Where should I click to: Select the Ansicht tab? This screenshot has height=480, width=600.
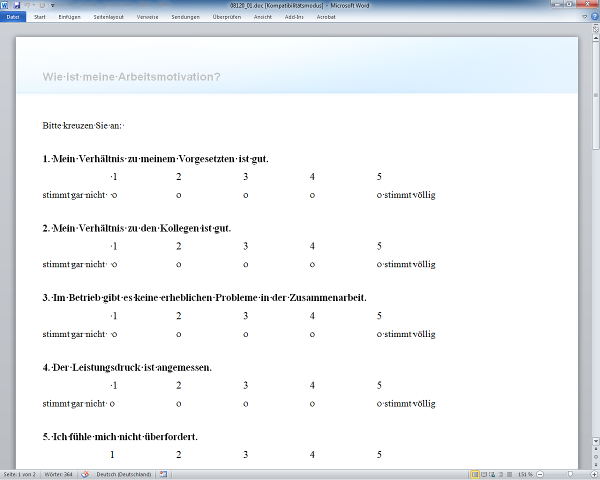pyautogui.click(x=262, y=16)
